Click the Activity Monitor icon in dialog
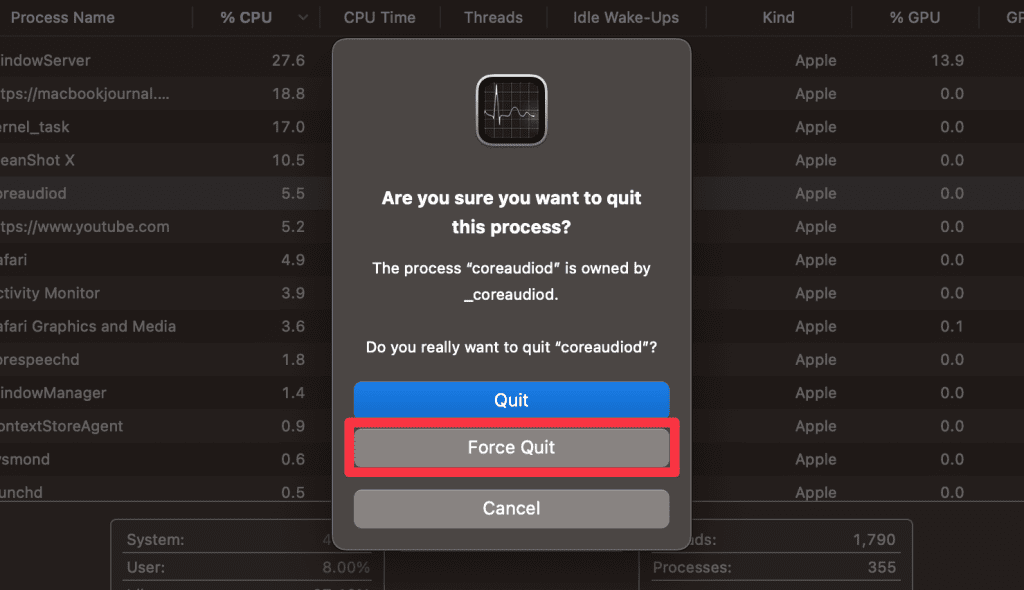This screenshot has width=1024, height=590. point(511,110)
